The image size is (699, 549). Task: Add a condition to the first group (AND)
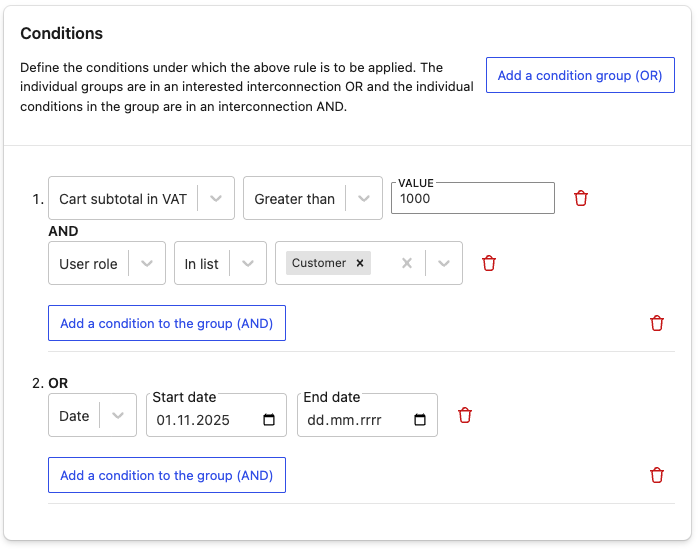click(x=167, y=323)
